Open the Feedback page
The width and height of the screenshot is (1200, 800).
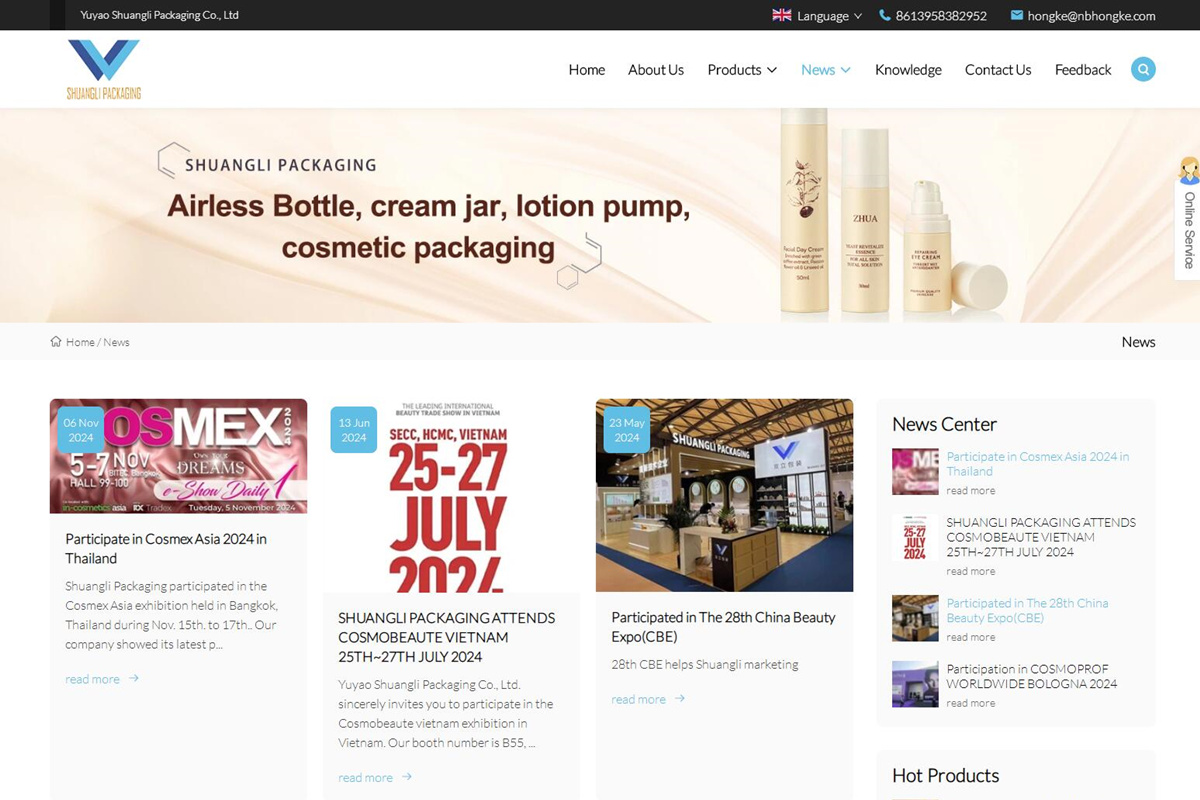coord(1083,70)
